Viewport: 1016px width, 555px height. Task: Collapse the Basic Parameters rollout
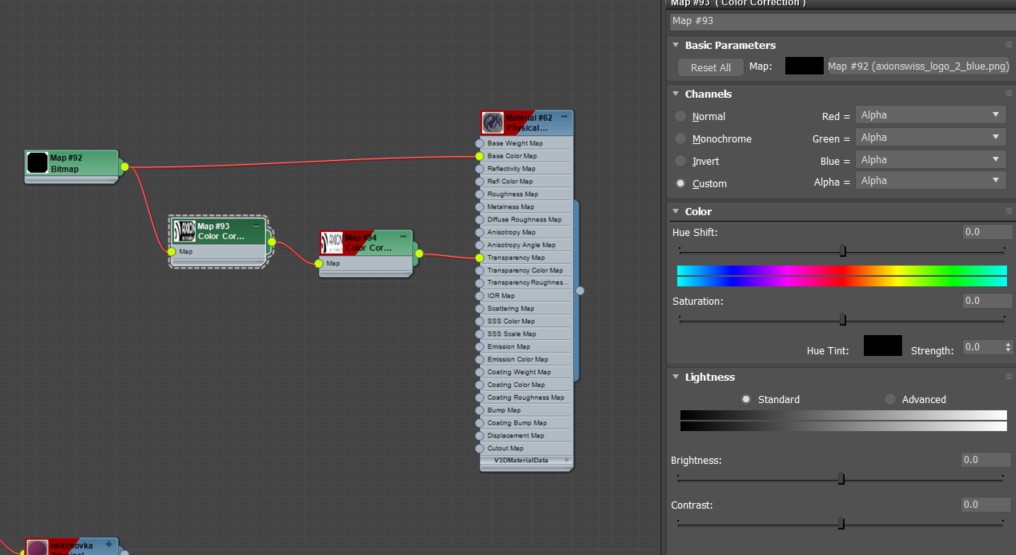coord(676,45)
